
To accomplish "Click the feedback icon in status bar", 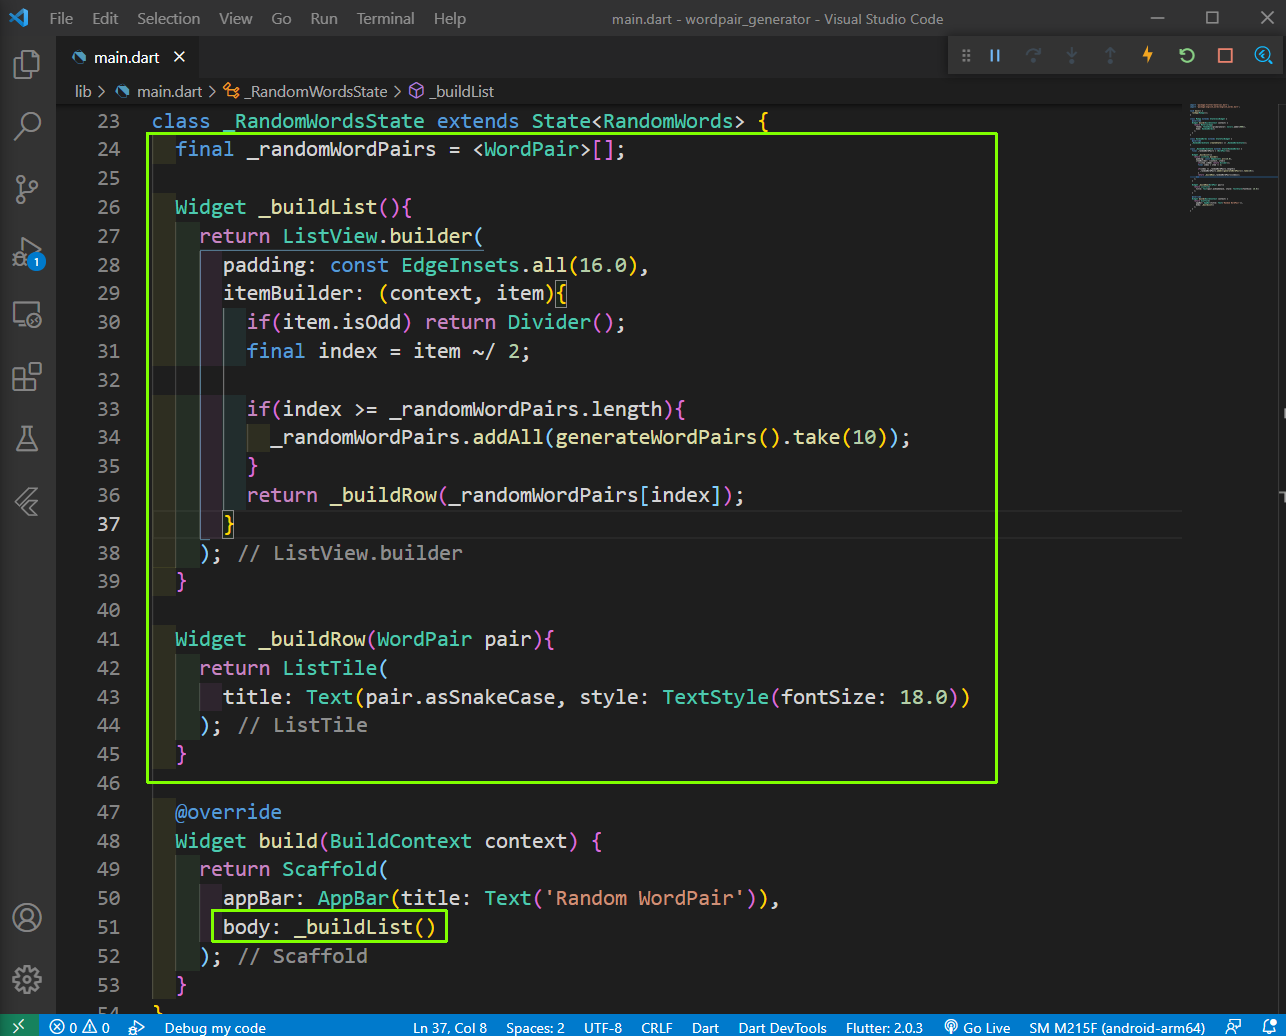I will pyautogui.click(x=1235, y=1027).
